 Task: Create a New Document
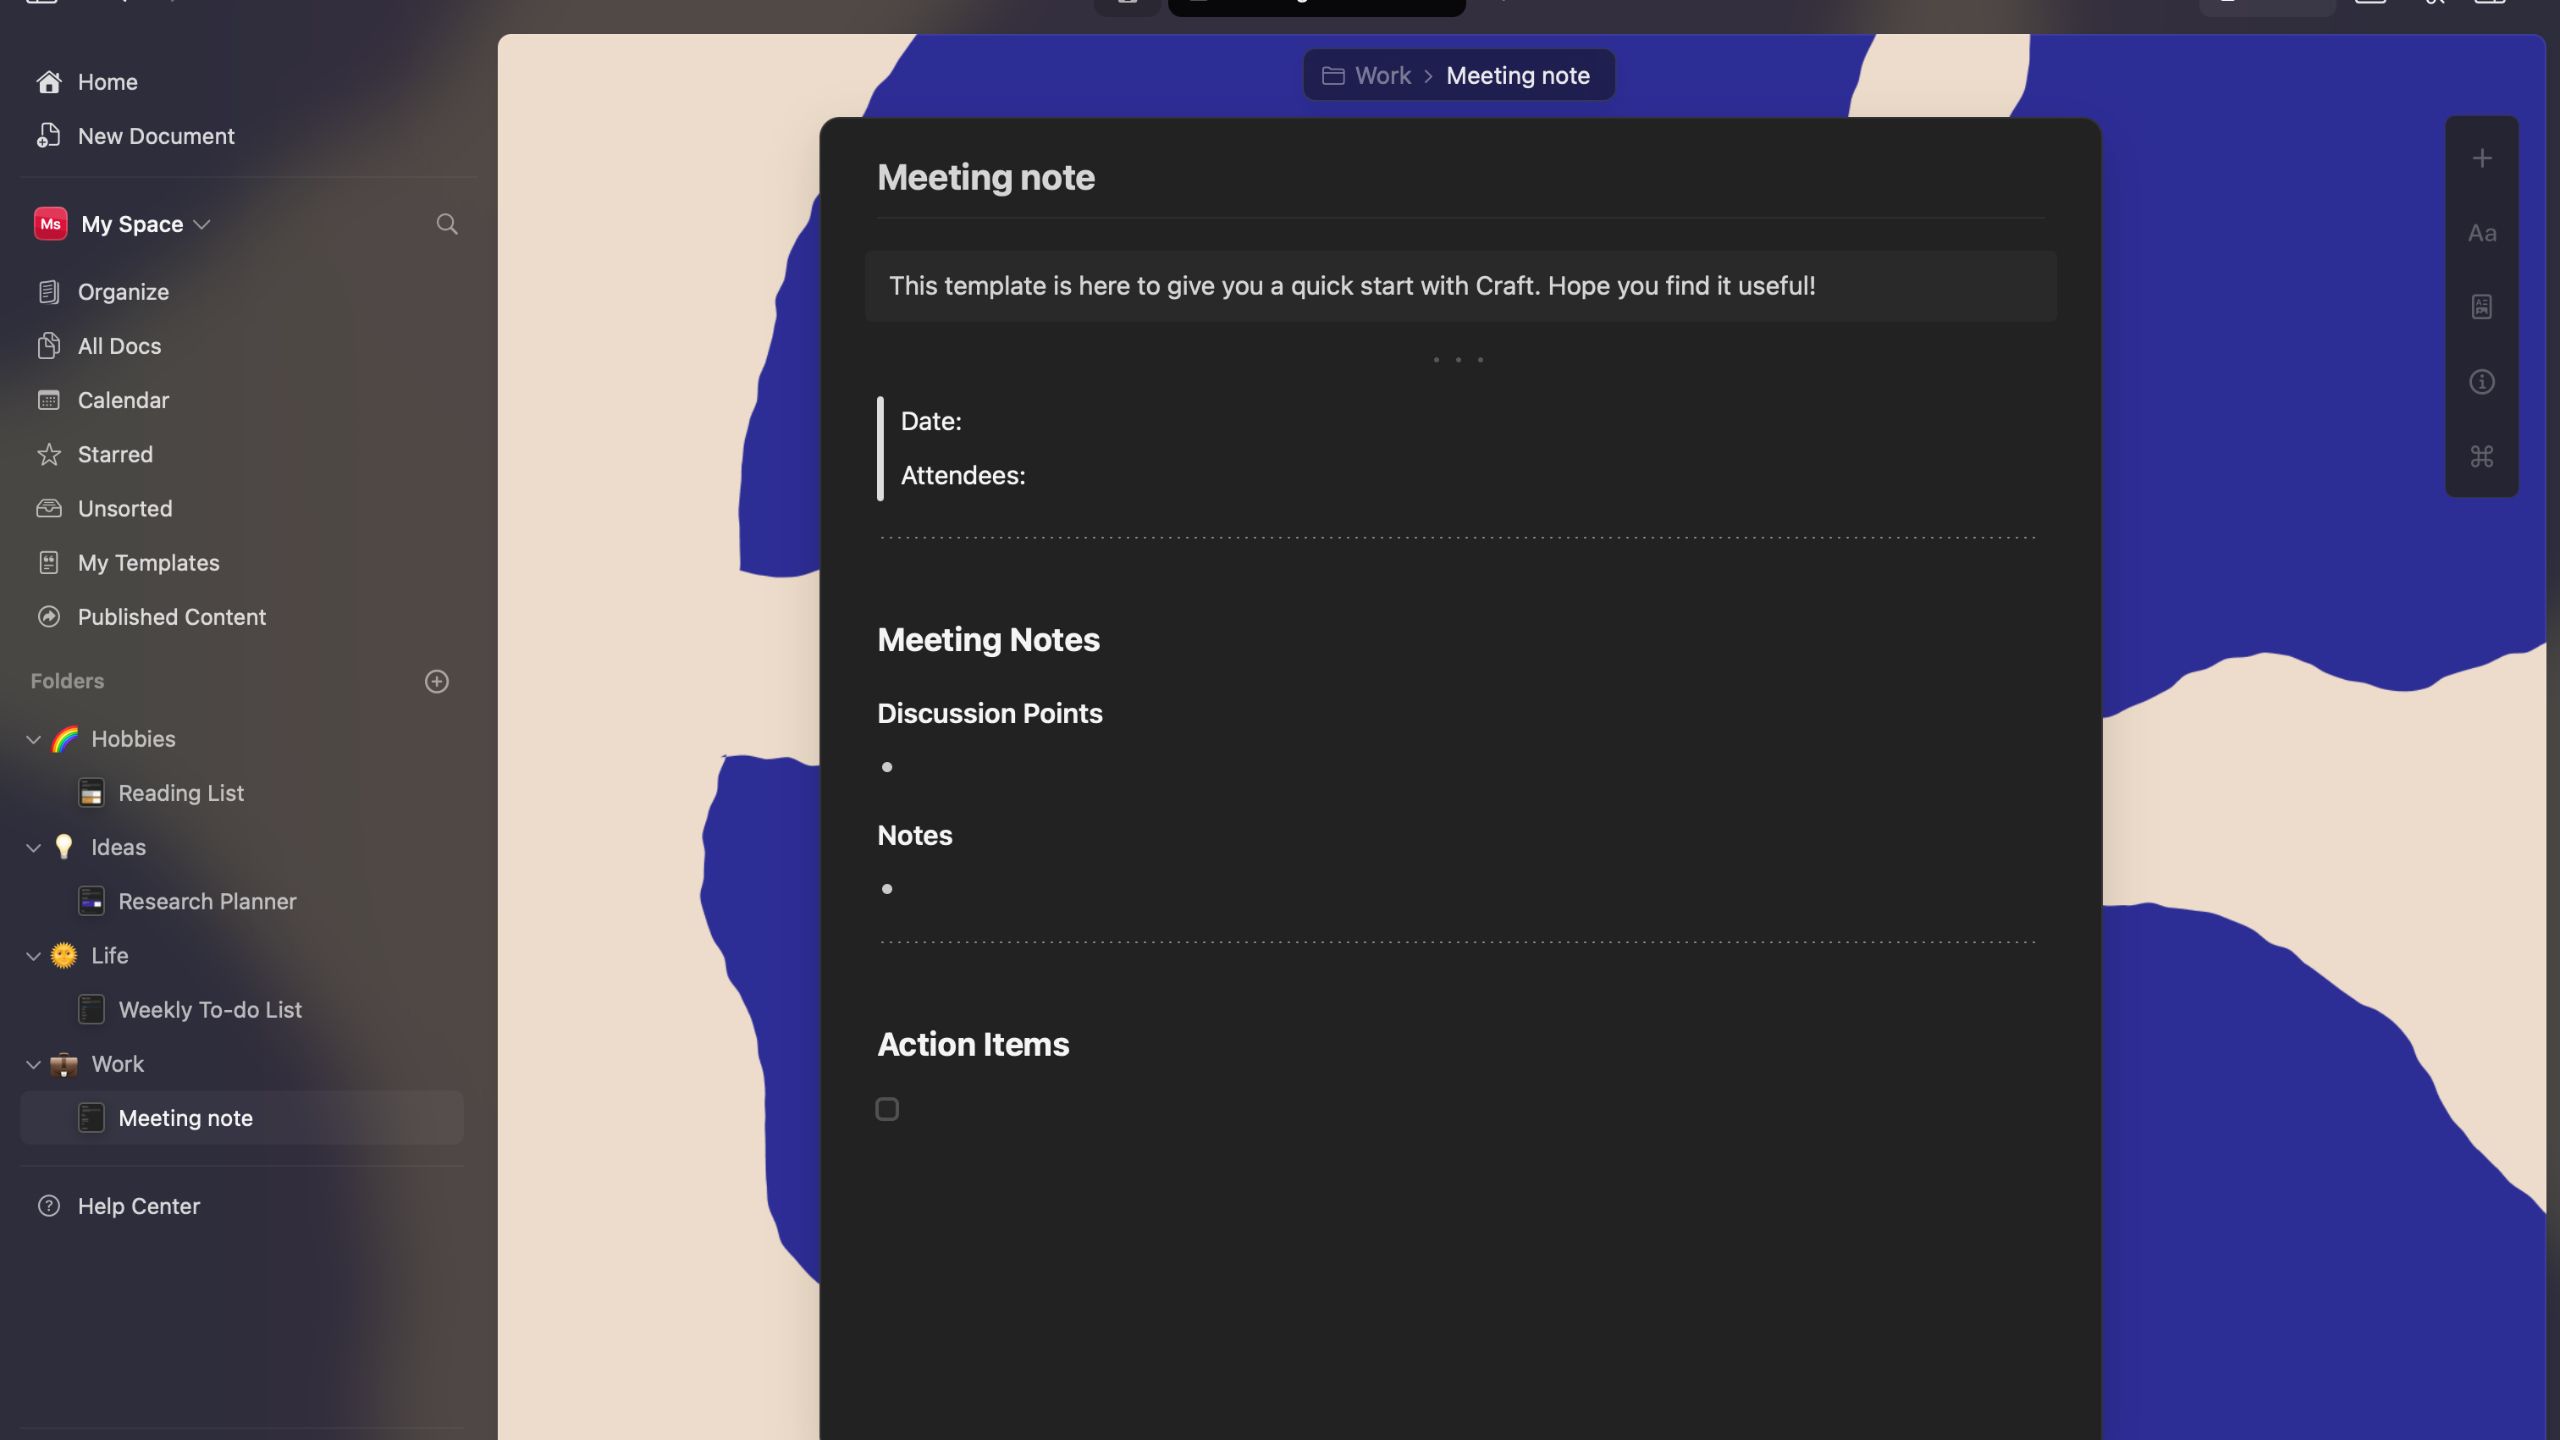(156, 135)
